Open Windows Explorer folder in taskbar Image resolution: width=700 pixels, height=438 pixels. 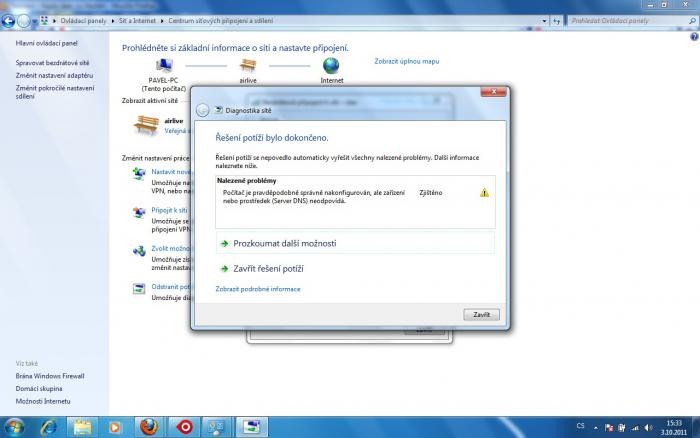tap(81, 427)
